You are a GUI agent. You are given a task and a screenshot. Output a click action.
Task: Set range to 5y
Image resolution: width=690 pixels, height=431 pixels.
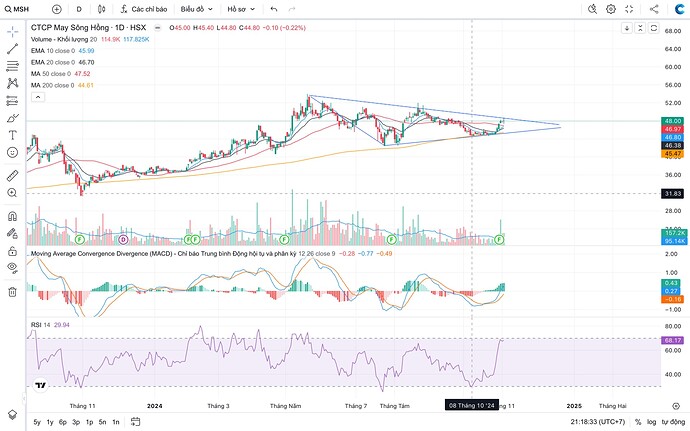tap(37, 422)
